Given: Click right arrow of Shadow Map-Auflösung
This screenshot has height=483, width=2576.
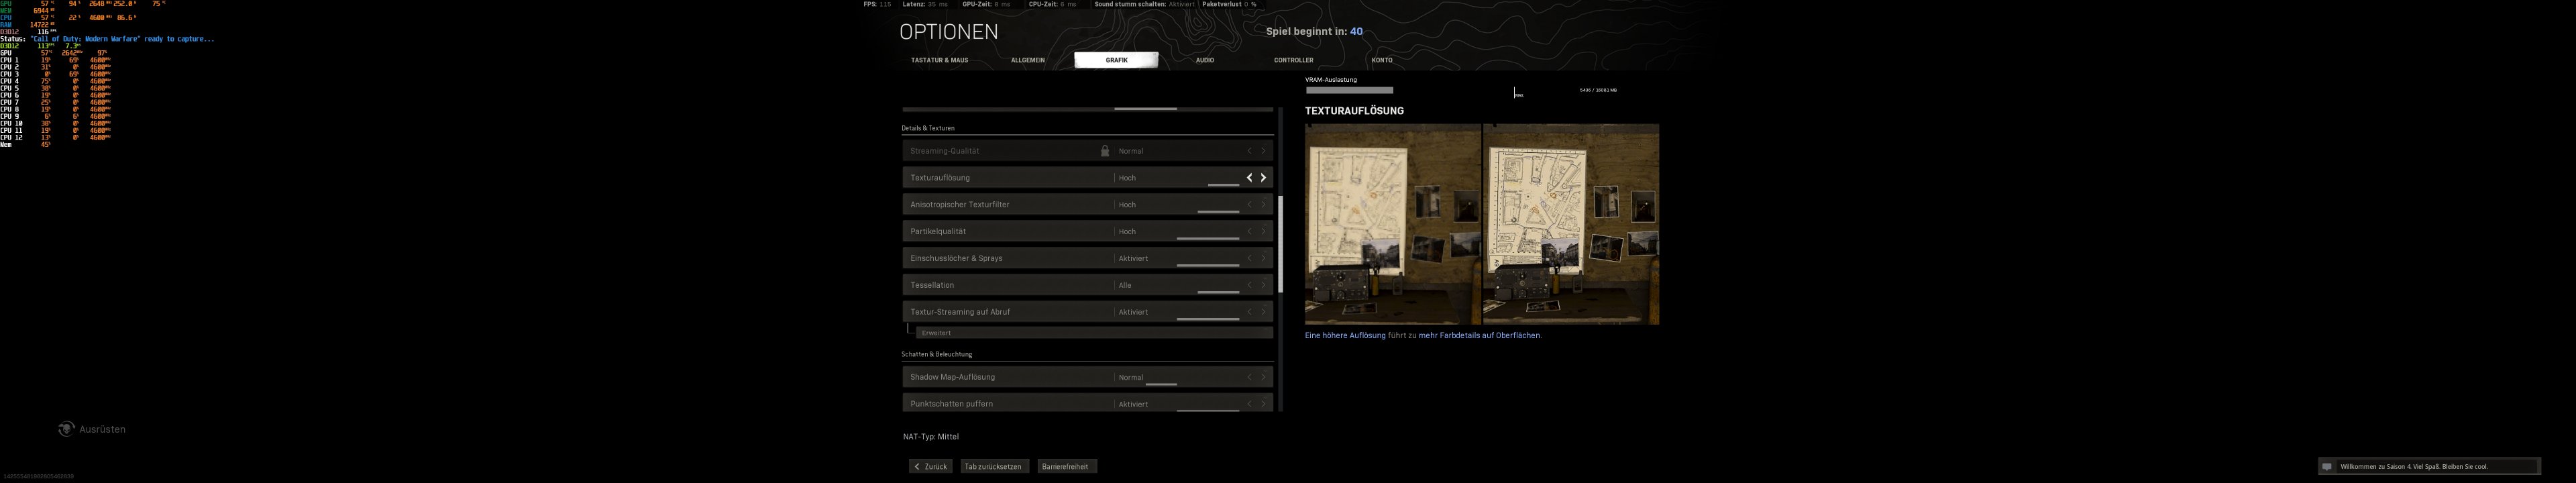Looking at the screenshot, I should 1264,377.
